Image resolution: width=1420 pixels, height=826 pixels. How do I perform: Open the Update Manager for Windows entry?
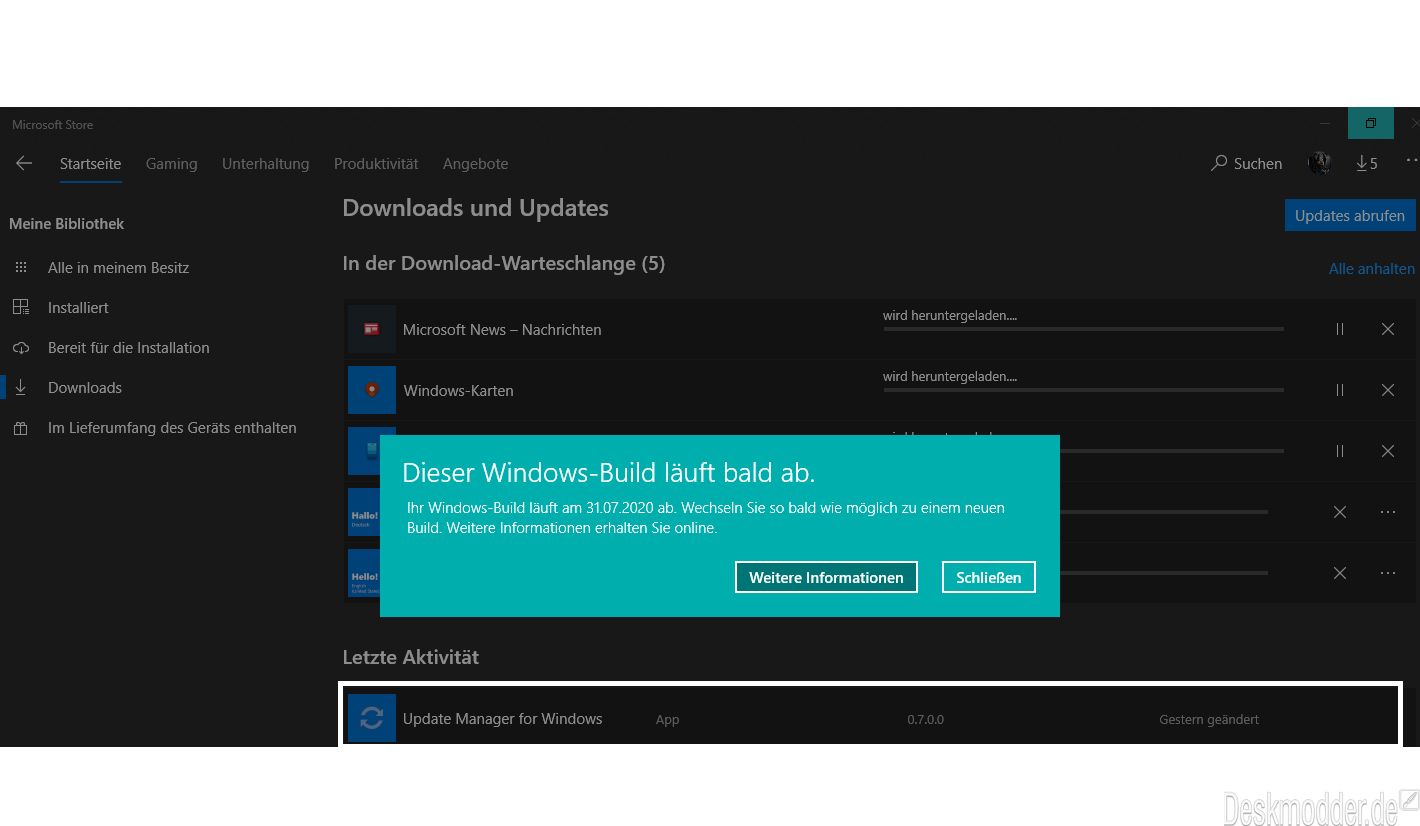(x=870, y=716)
